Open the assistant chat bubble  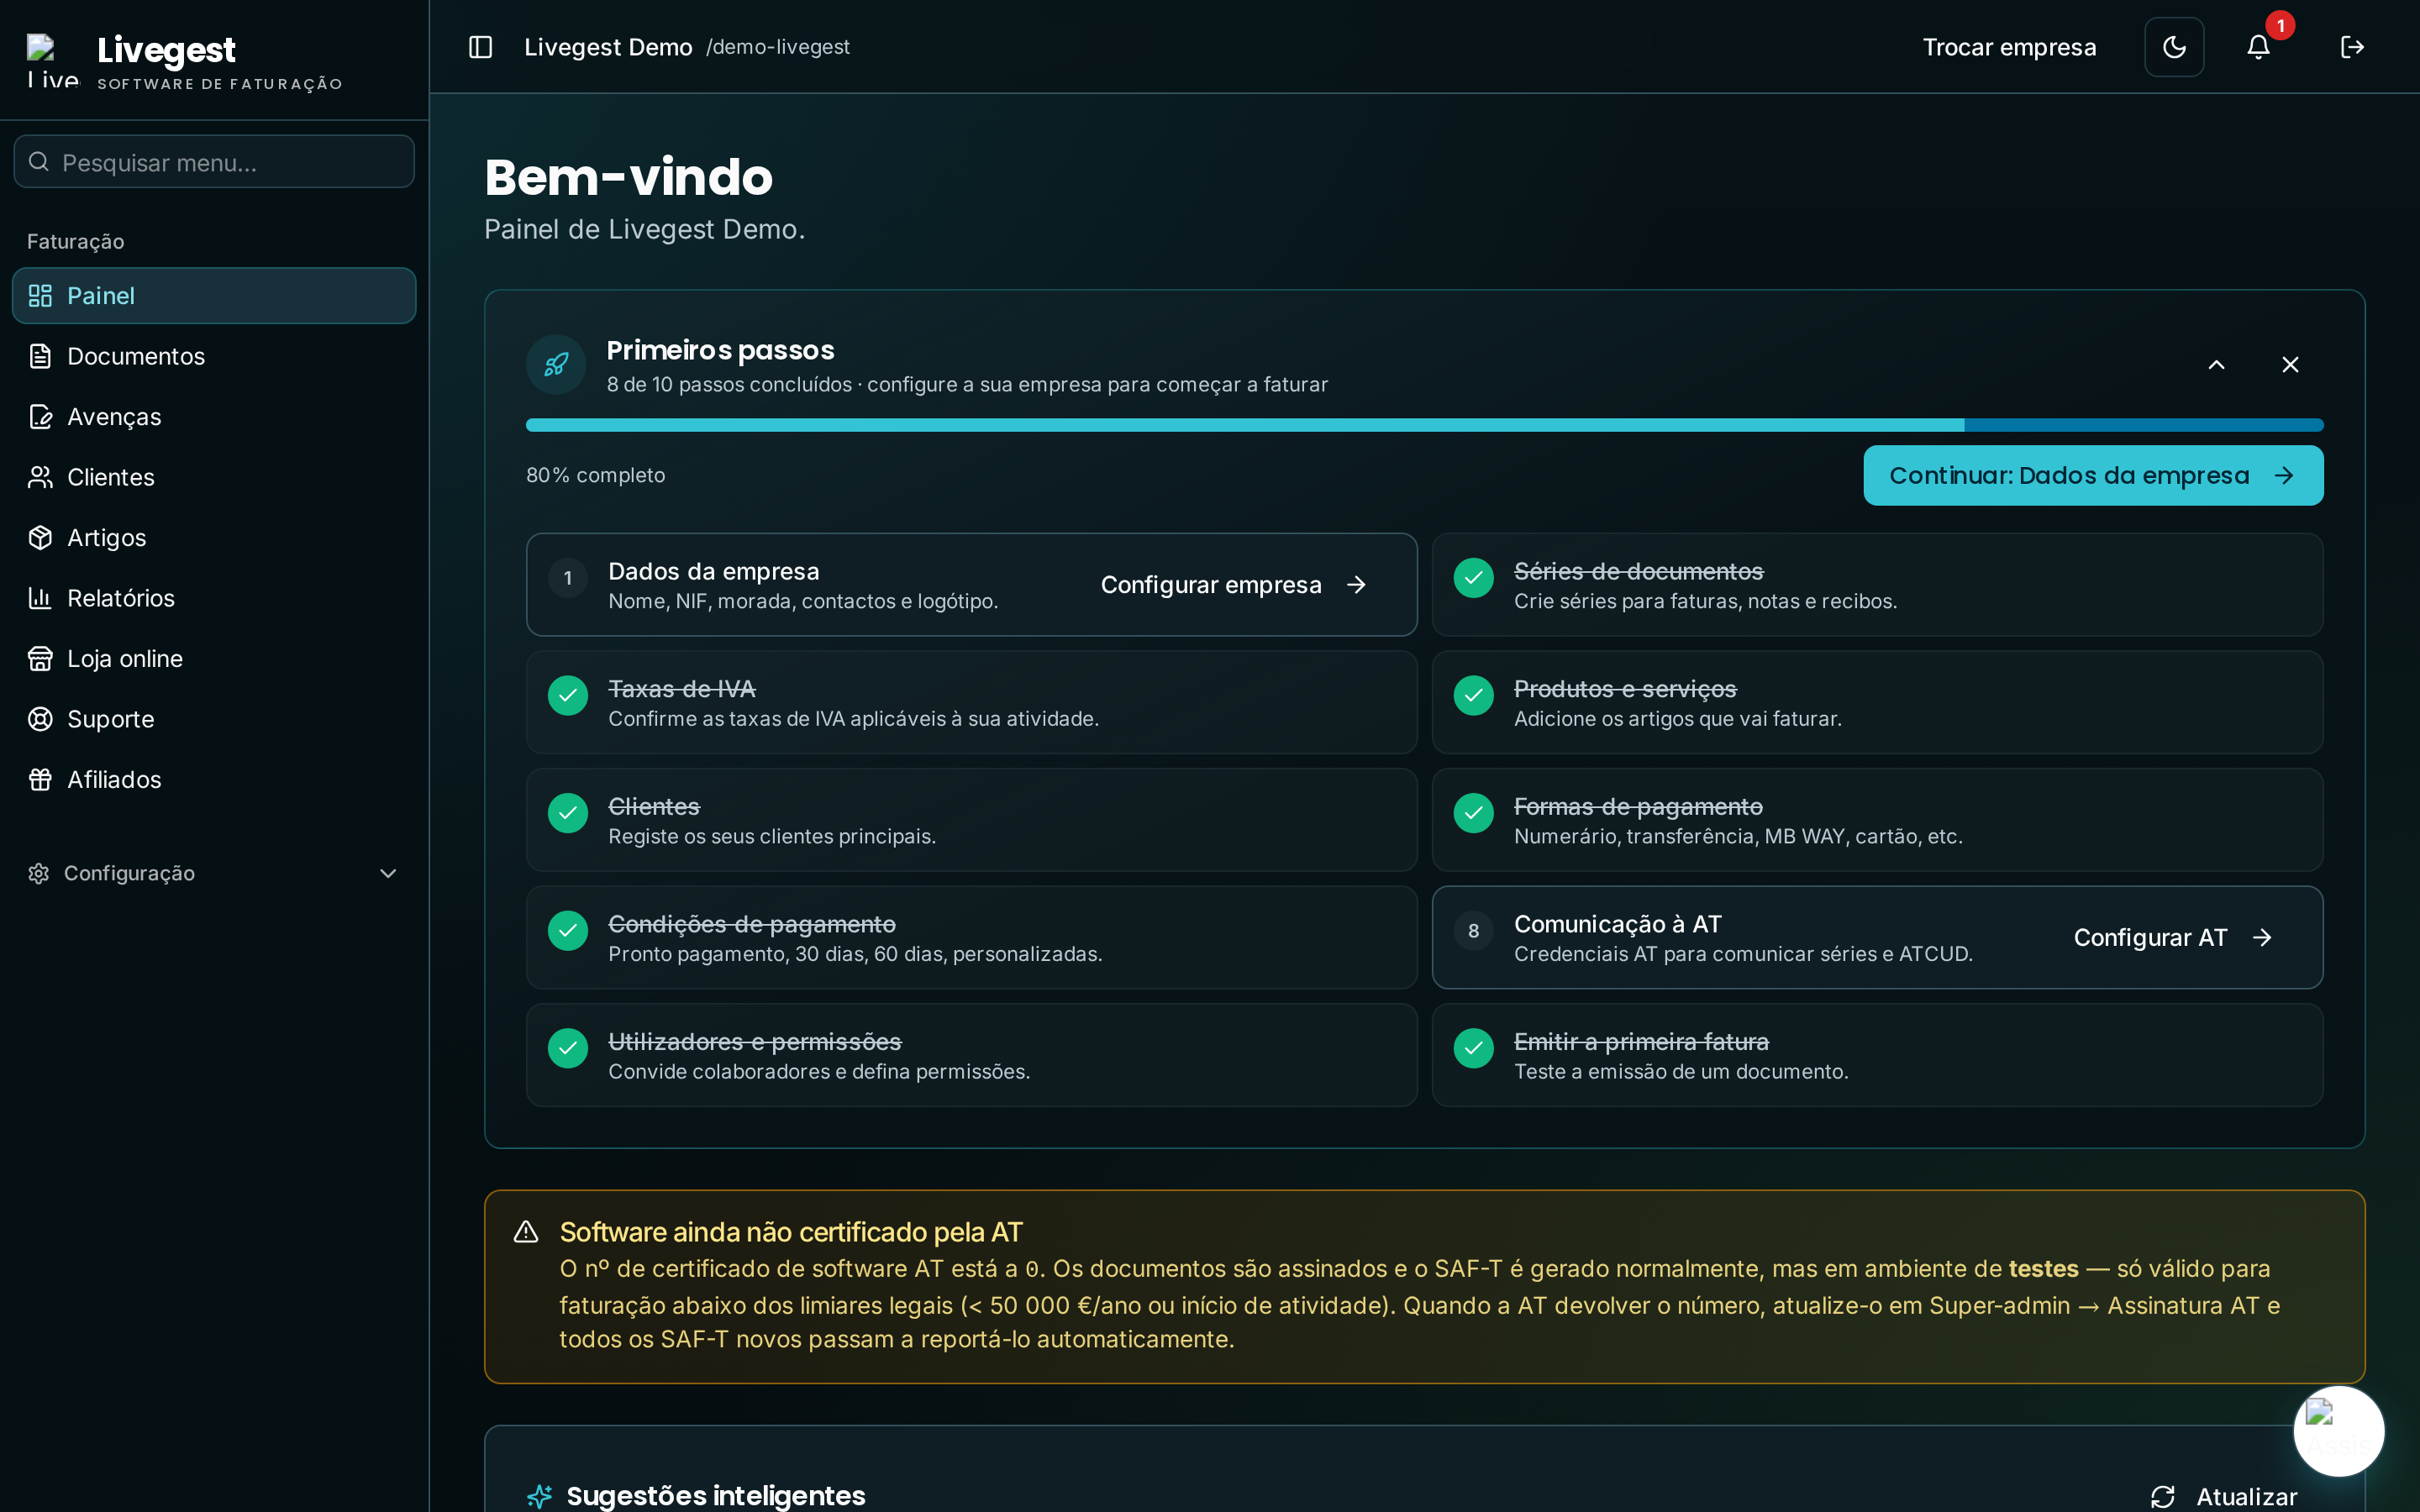(2338, 1430)
